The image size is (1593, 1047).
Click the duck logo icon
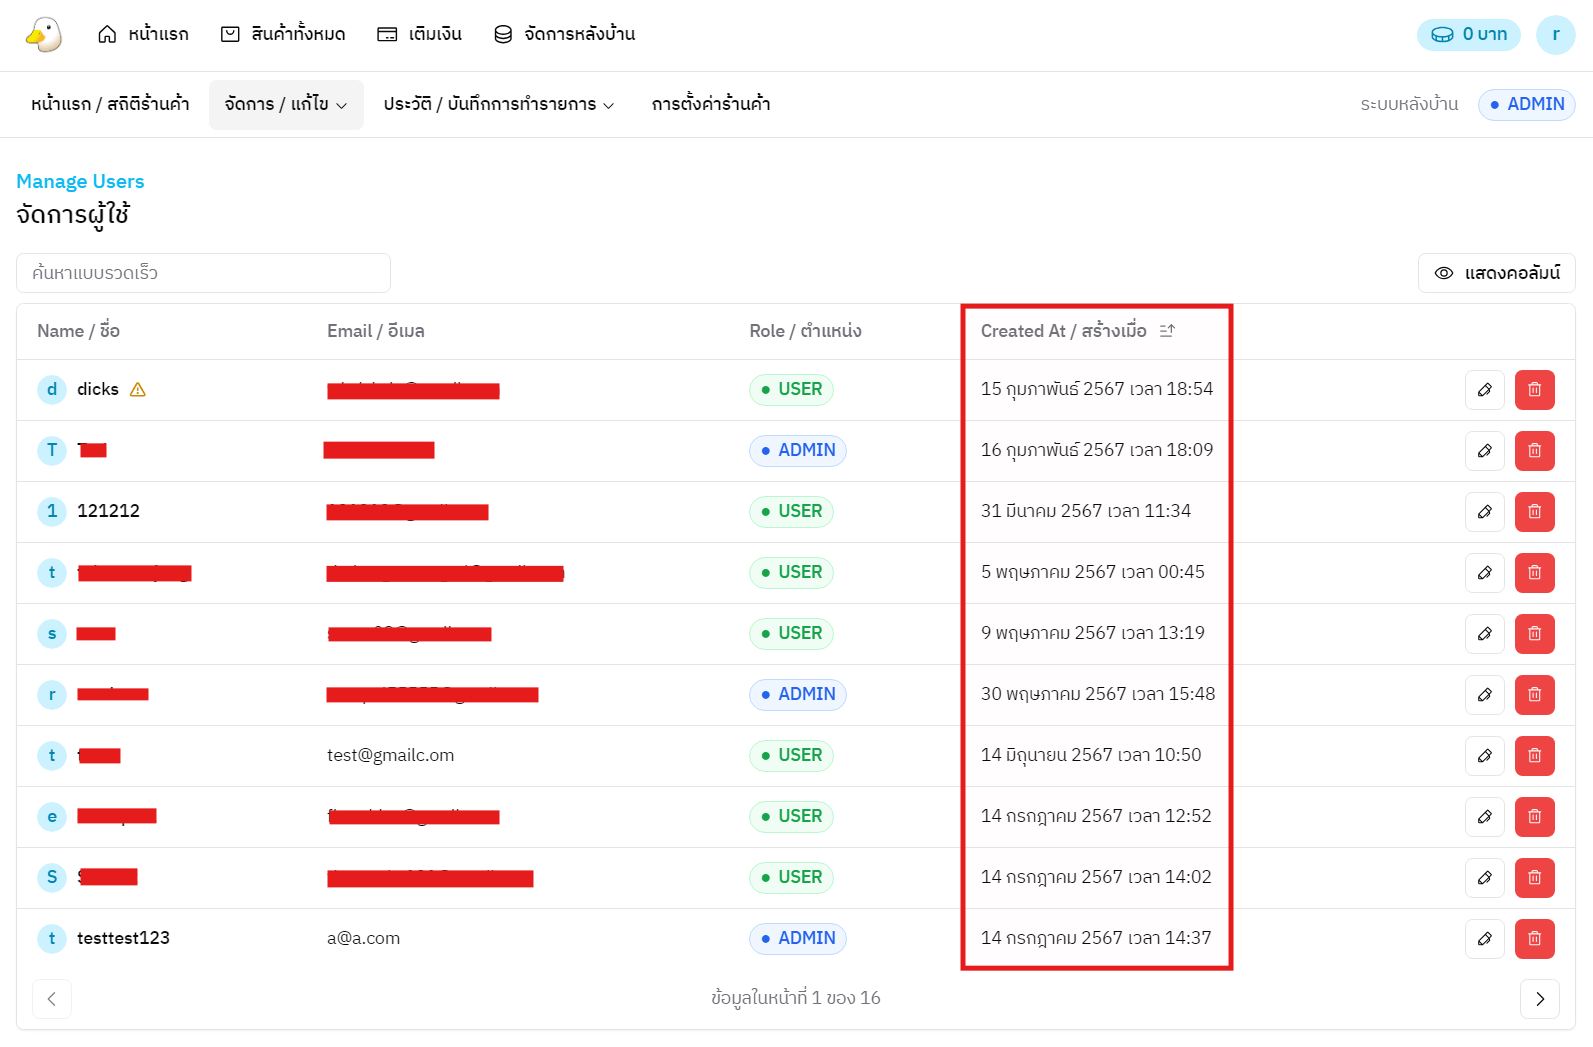[43, 35]
